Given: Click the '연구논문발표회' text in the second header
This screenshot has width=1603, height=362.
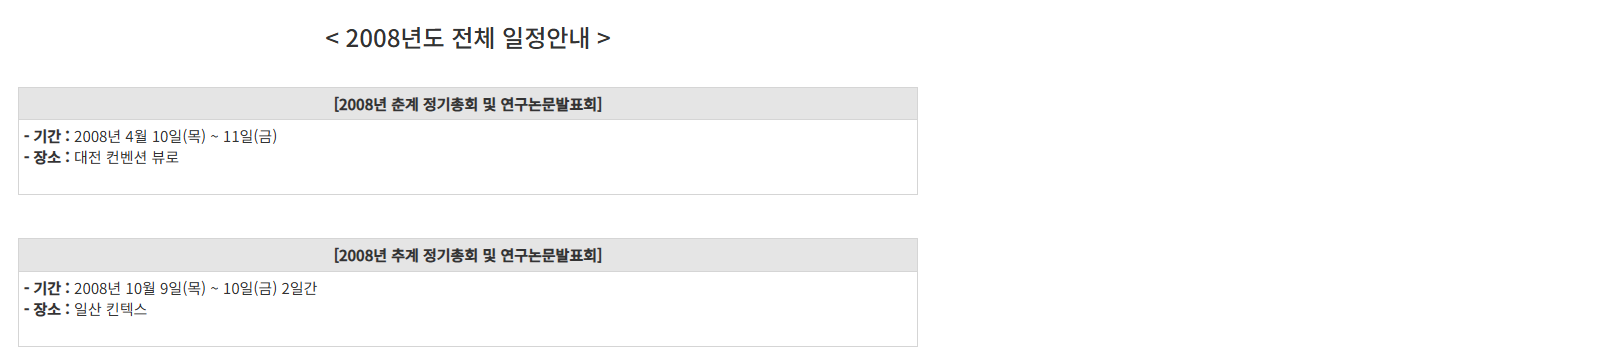Looking at the screenshot, I should [548, 255].
